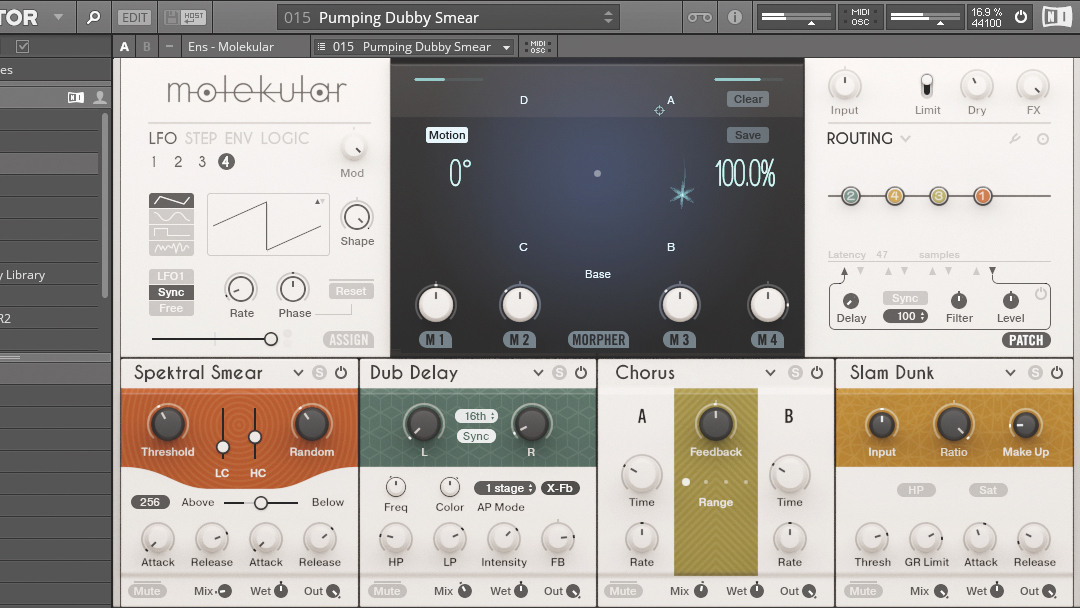Open the 16th delay time dropdown
1080x608 pixels.
[x=476, y=416]
